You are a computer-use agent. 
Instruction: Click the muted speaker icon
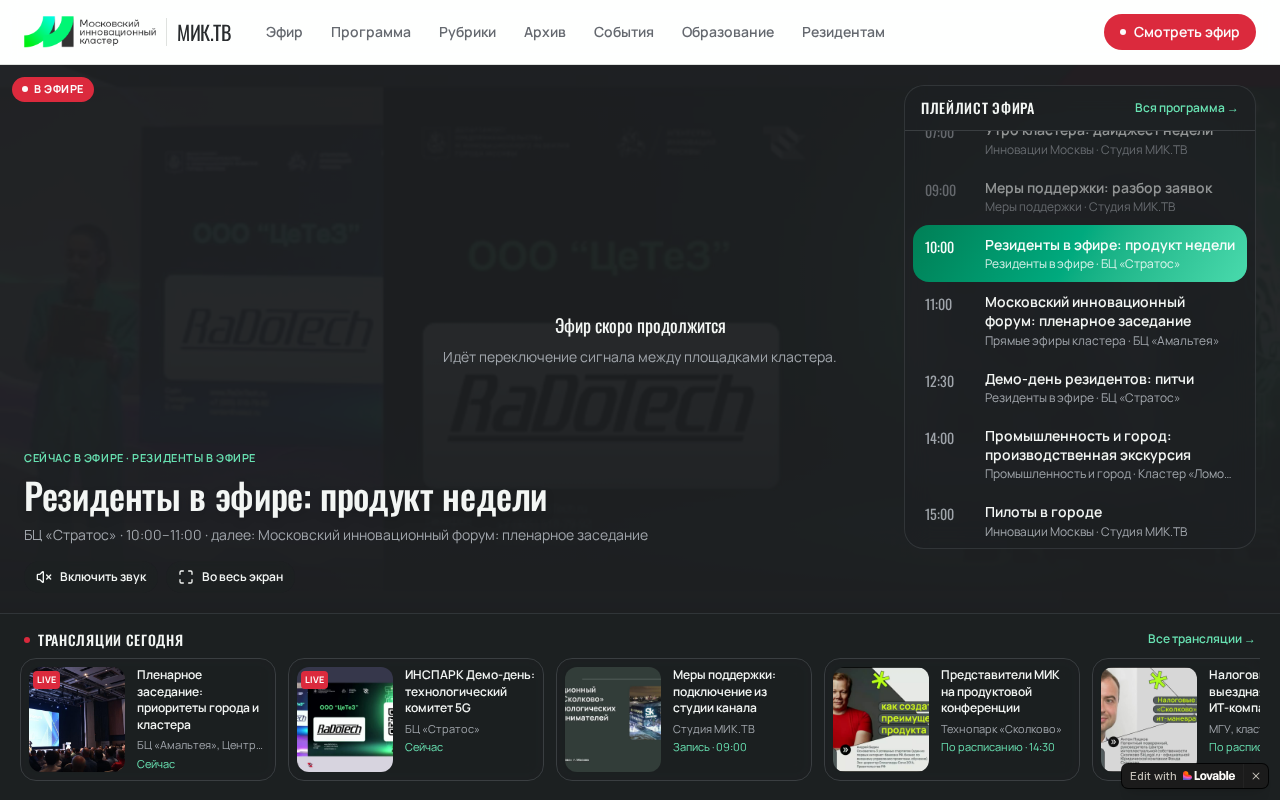click(44, 577)
